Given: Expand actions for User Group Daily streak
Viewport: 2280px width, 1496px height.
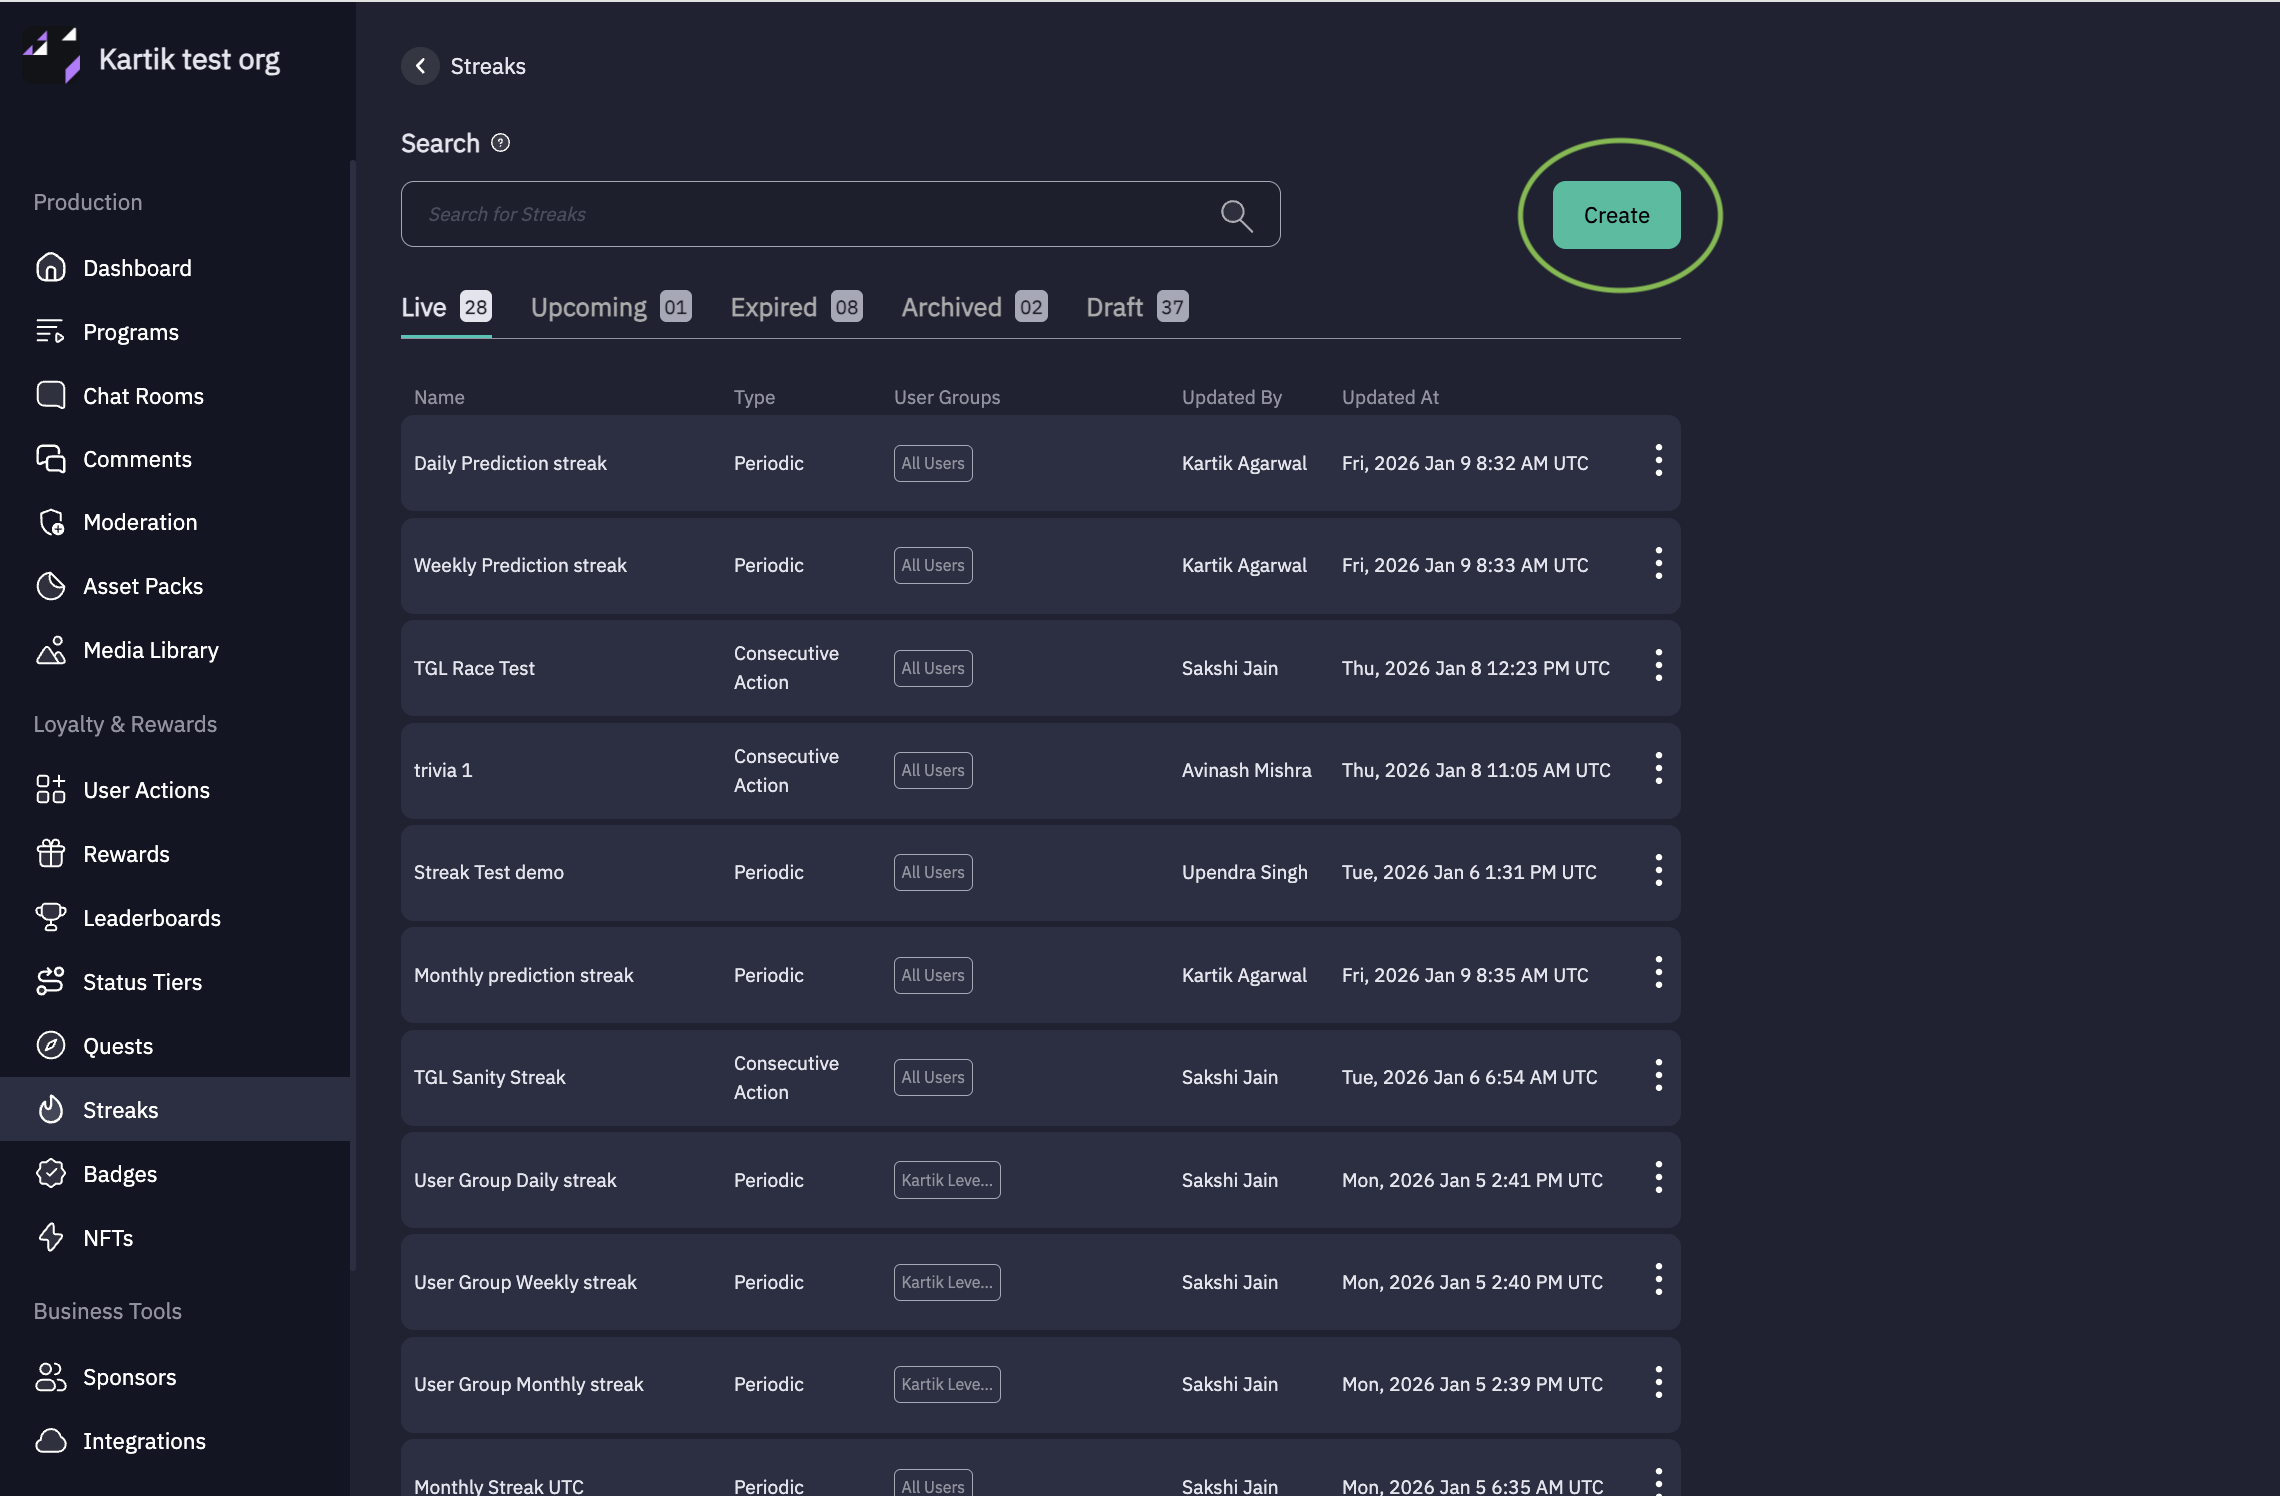Looking at the screenshot, I should click(1658, 1178).
